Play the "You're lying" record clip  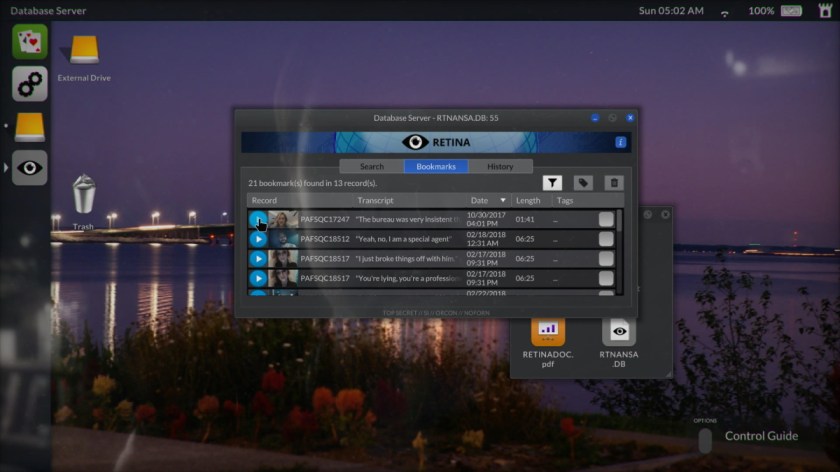click(x=258, y=278)
